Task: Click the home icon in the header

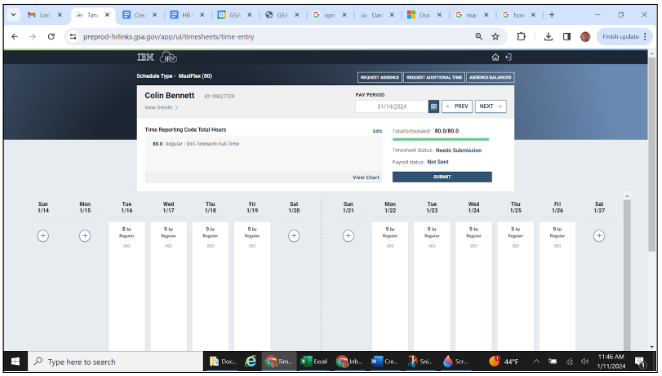Action: click(x=495, y=57)
